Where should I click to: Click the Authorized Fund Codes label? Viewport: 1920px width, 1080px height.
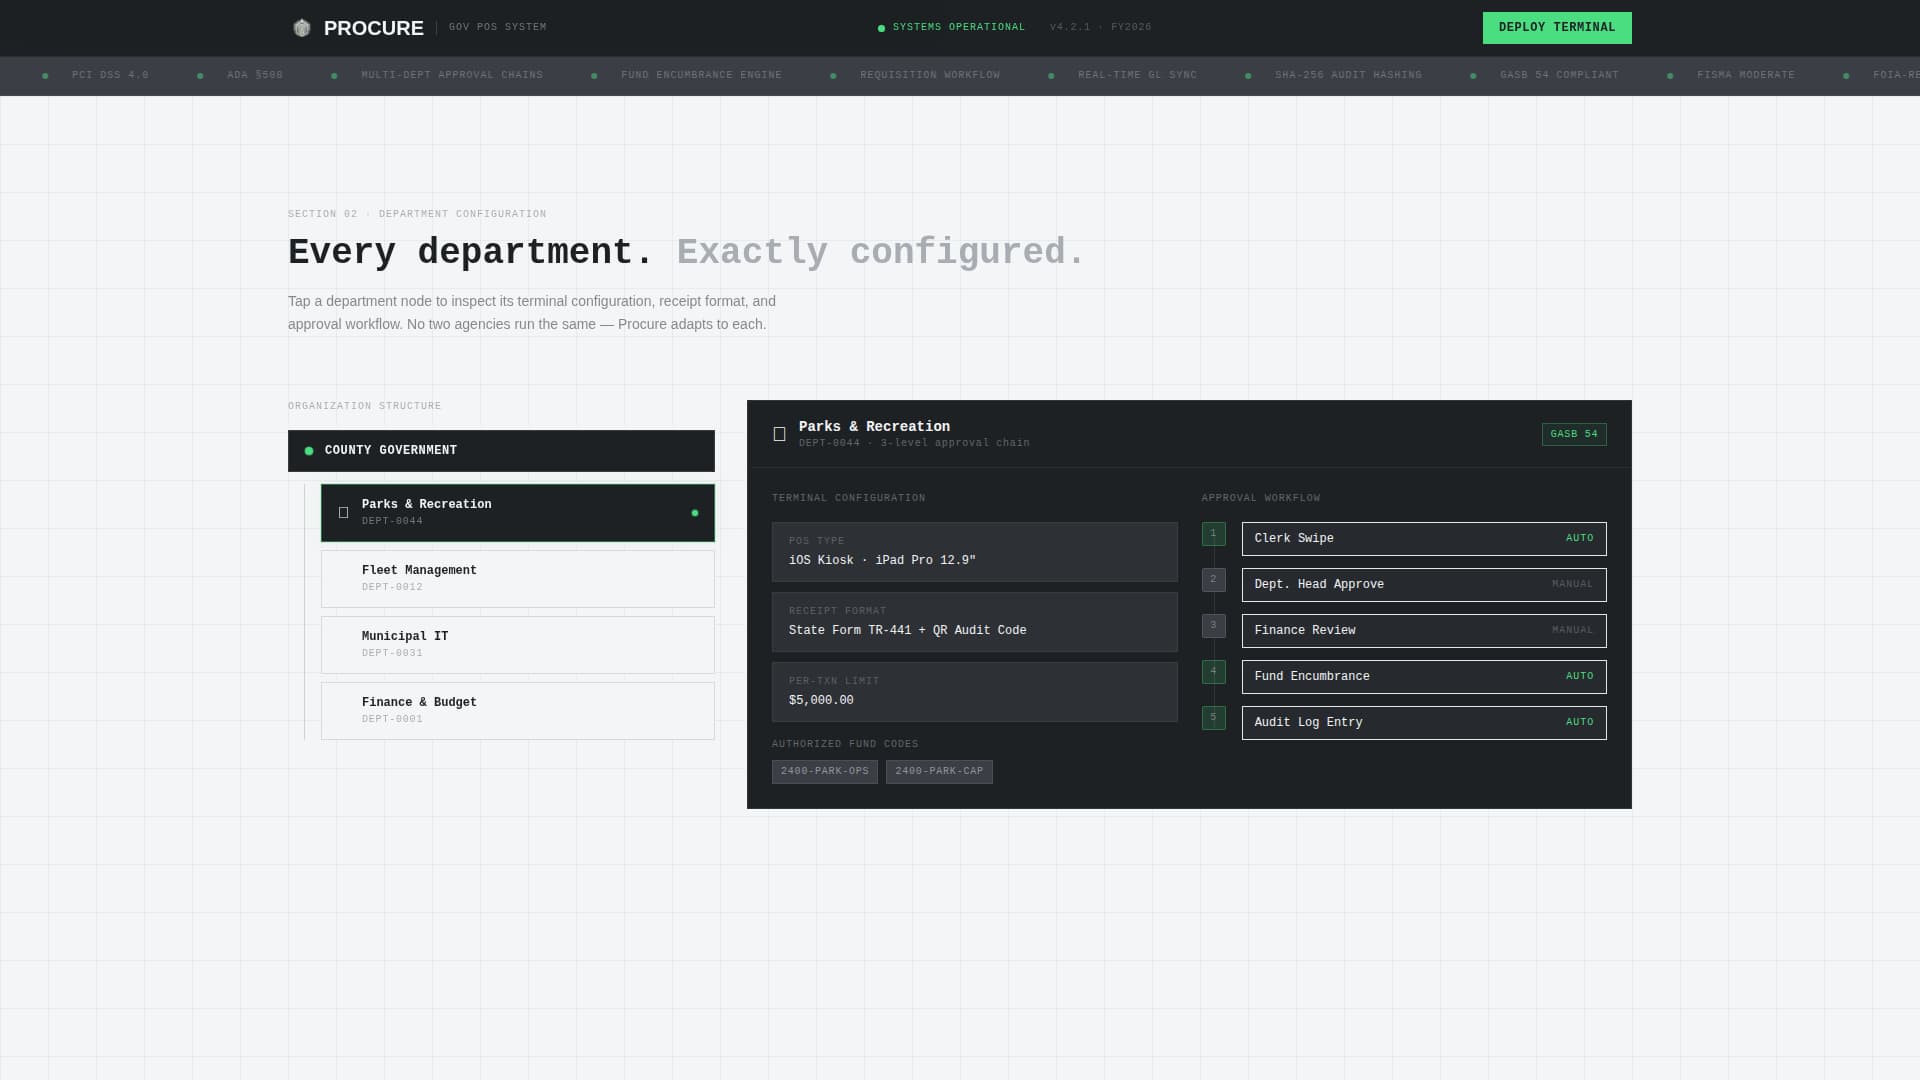[x=845, y=744]
